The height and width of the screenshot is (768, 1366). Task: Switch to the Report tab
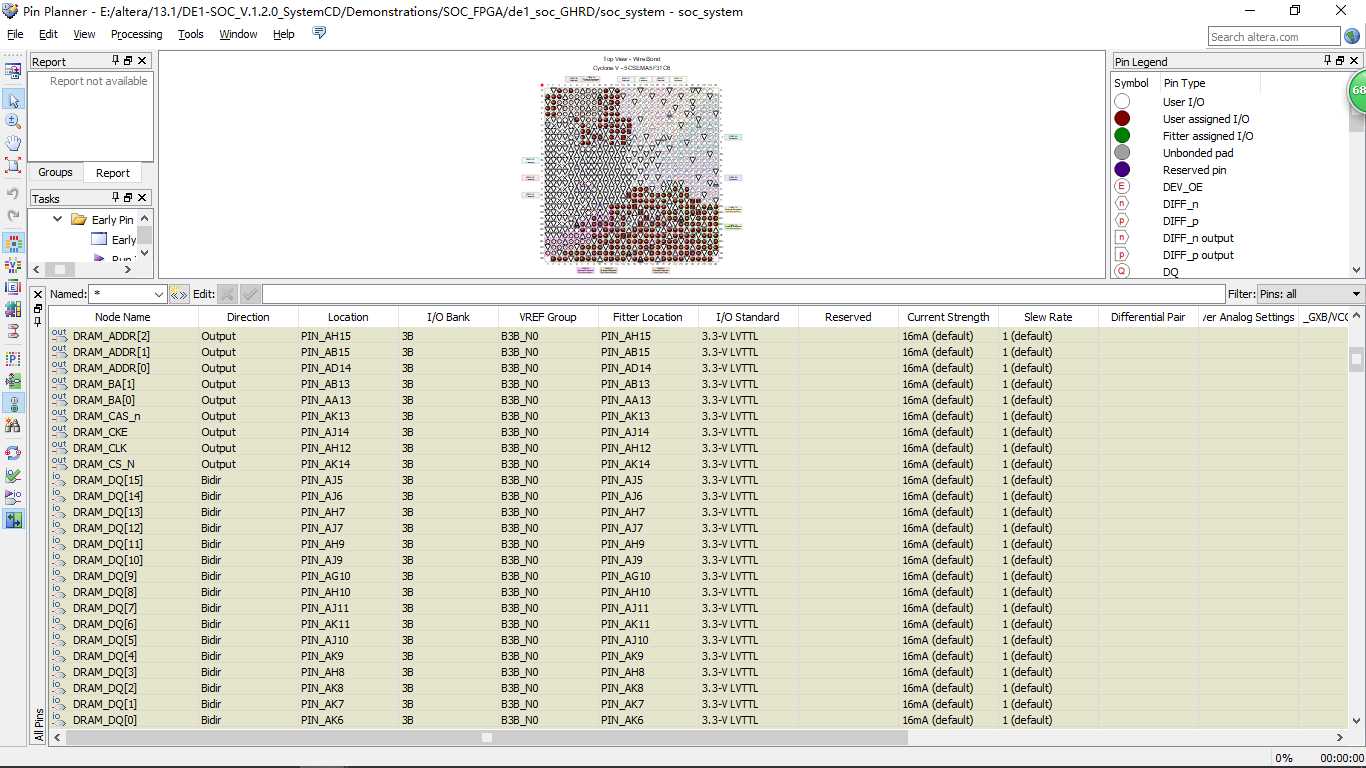(113, 173)
